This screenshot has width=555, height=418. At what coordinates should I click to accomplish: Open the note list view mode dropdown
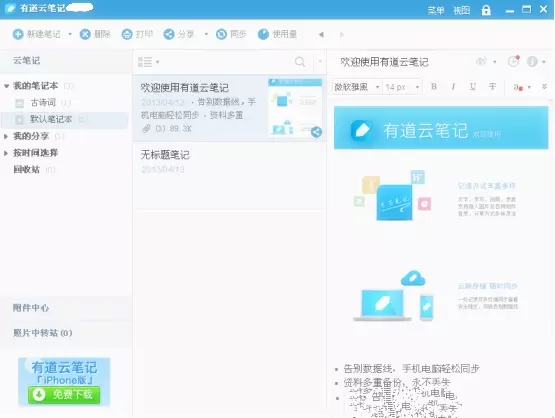[x=148, y=62]
